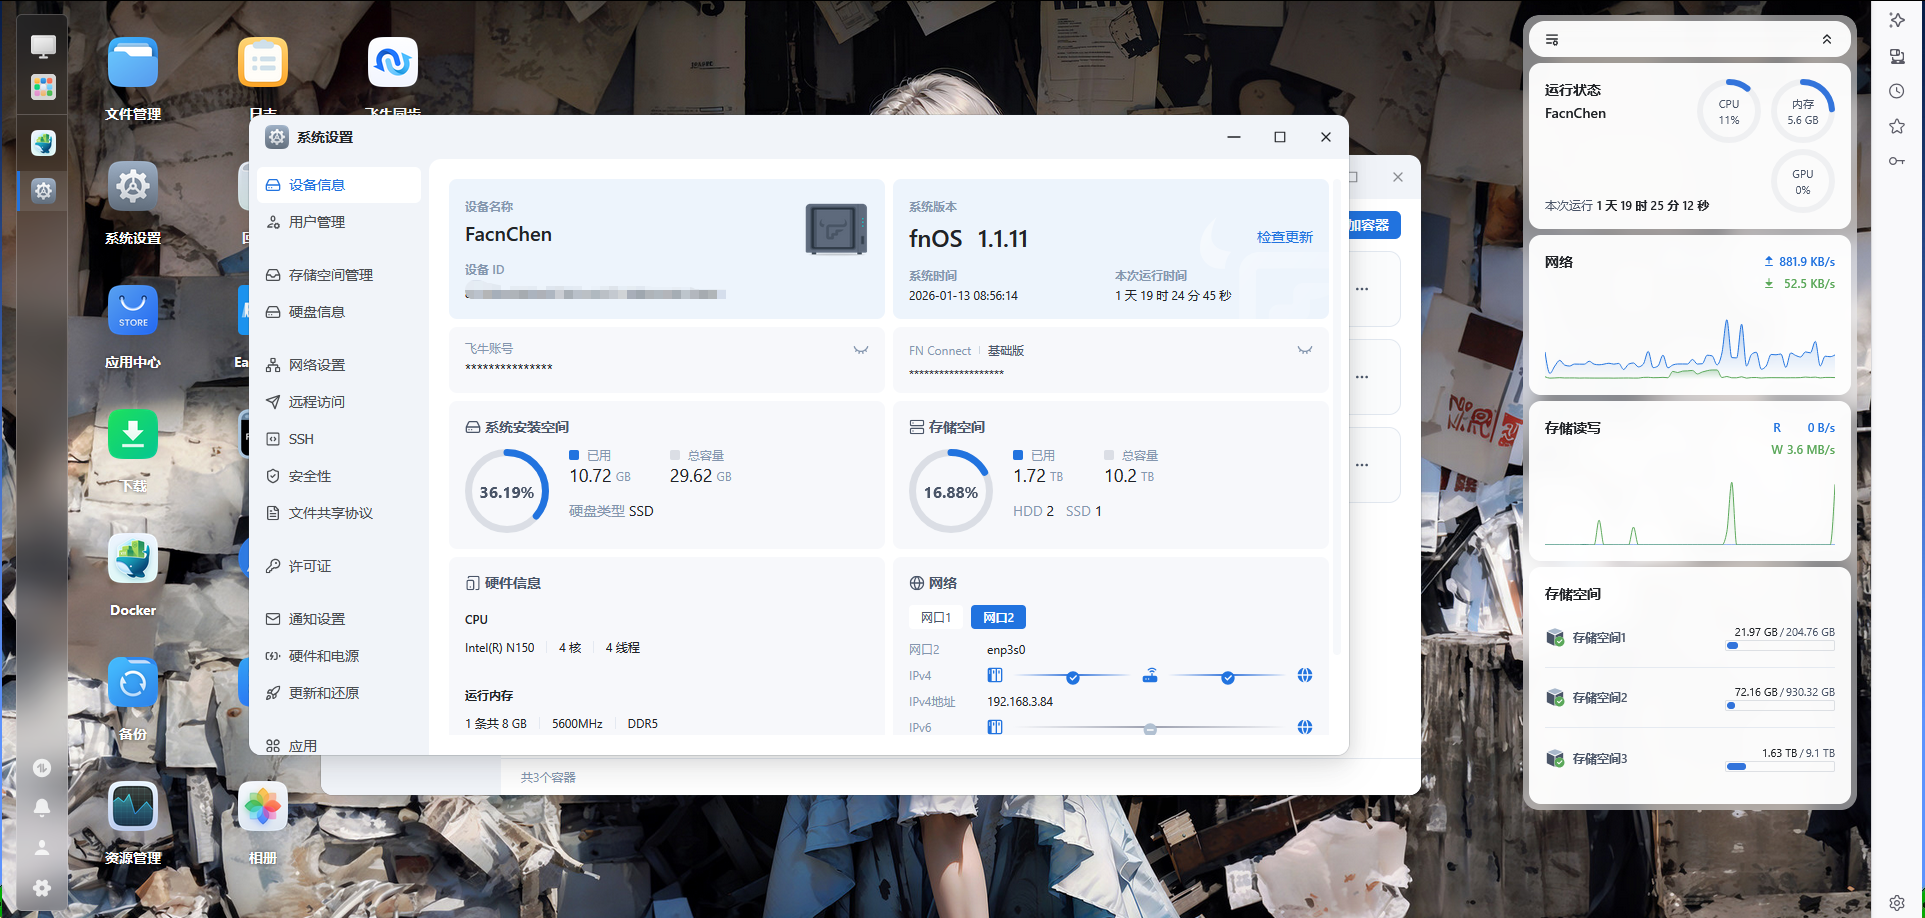Viewport: 1925px width, 918px height.
Task: Open 安全性 security settings item
Action: 309,476
